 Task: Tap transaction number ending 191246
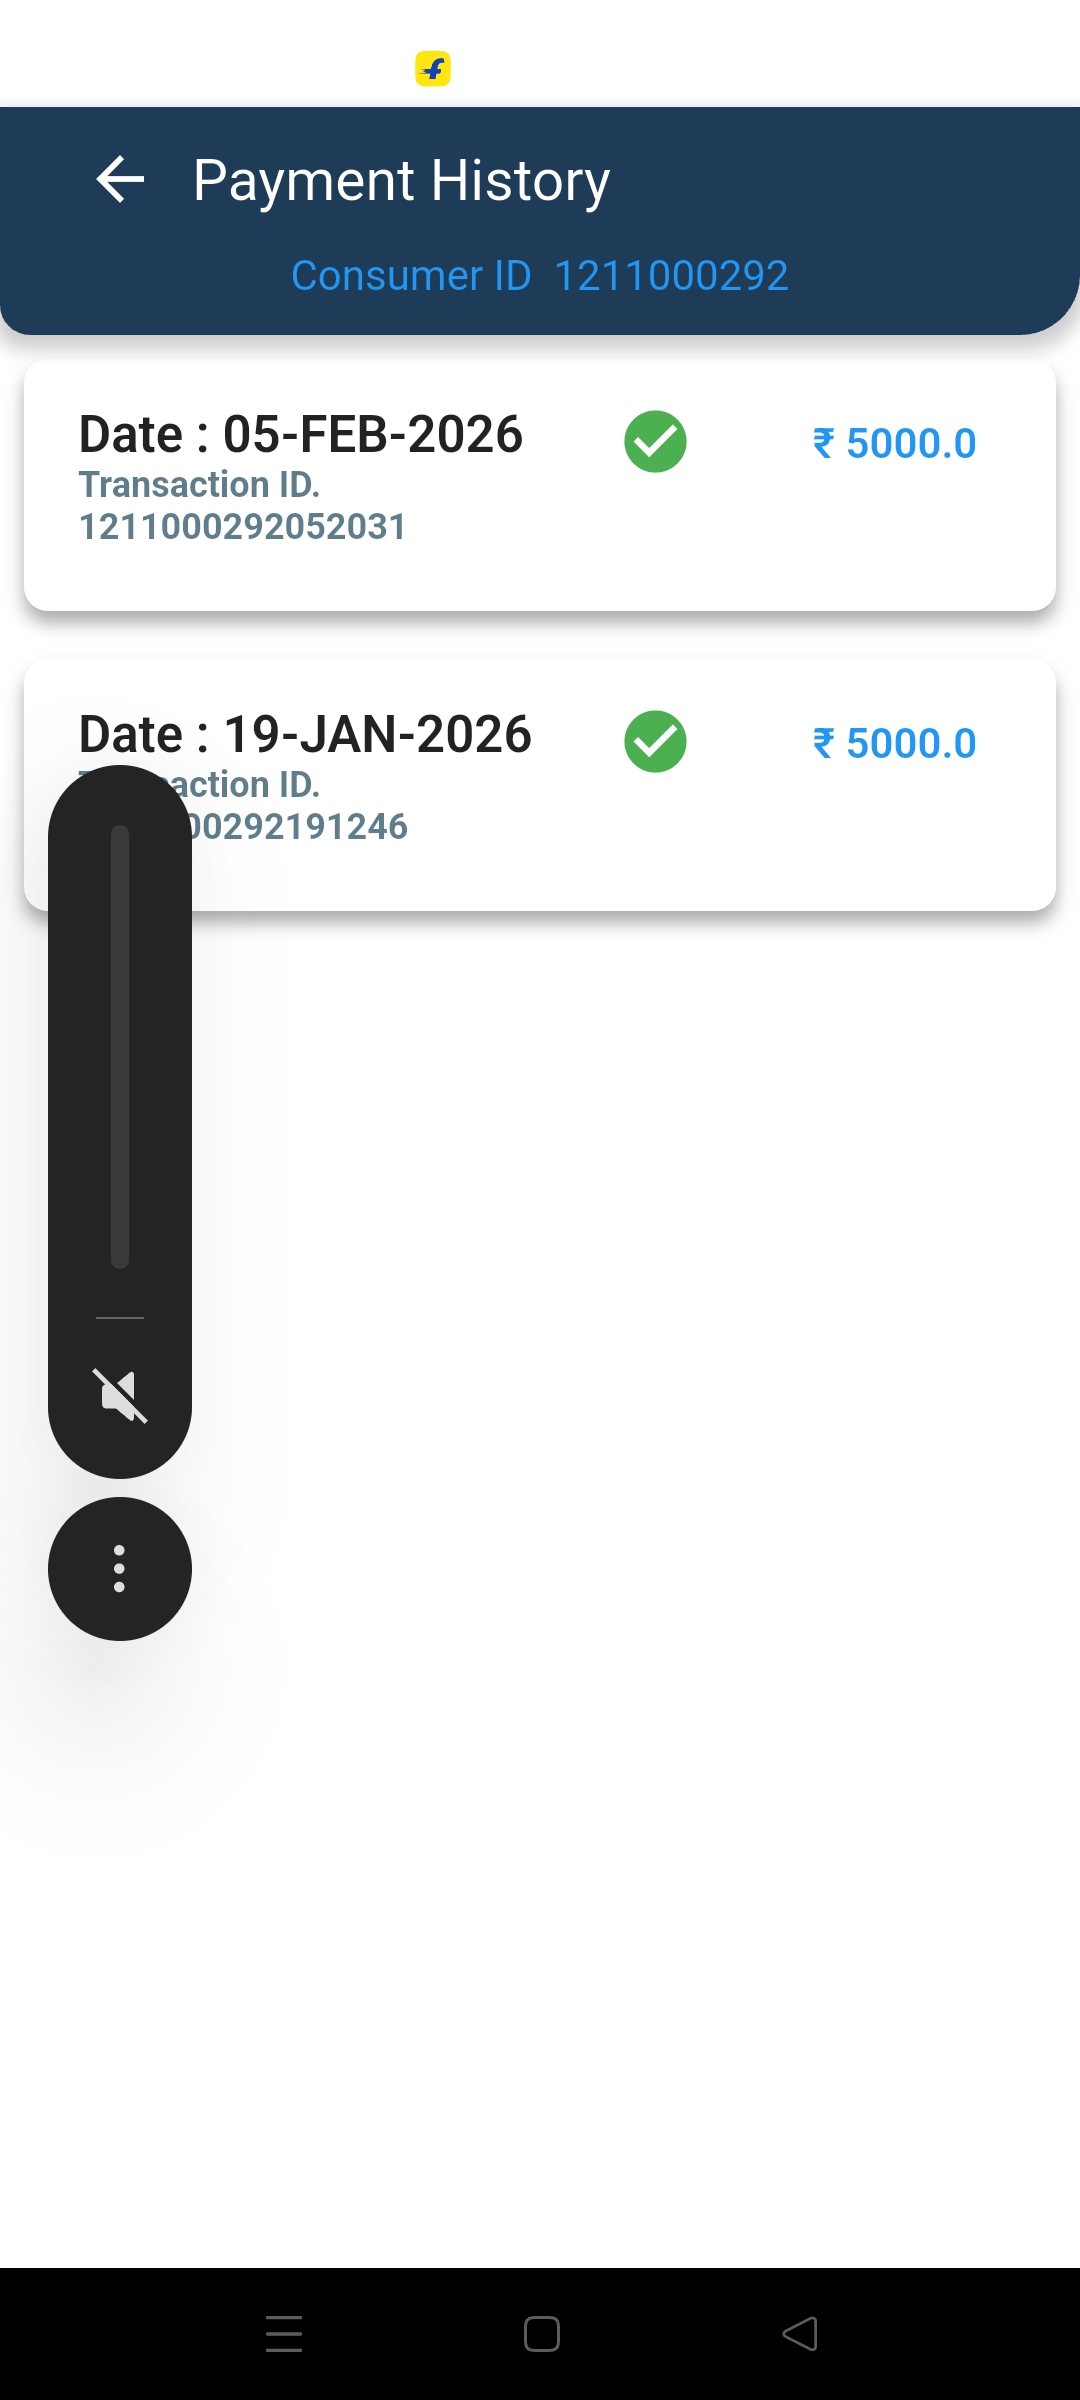tap(300, 827)
